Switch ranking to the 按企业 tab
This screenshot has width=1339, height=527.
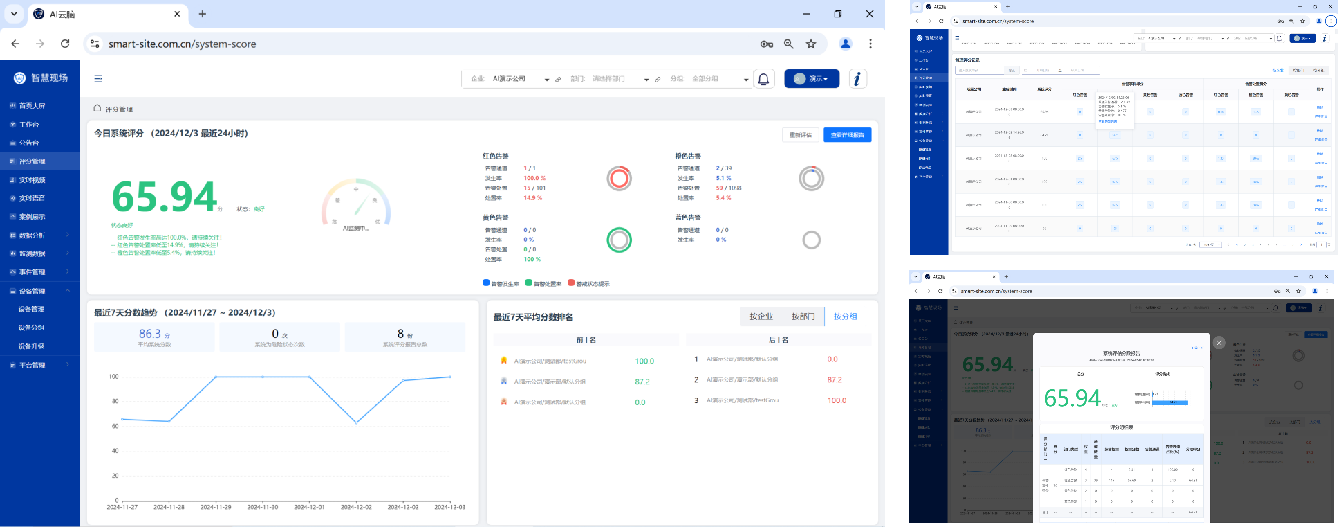pos(762,317)
